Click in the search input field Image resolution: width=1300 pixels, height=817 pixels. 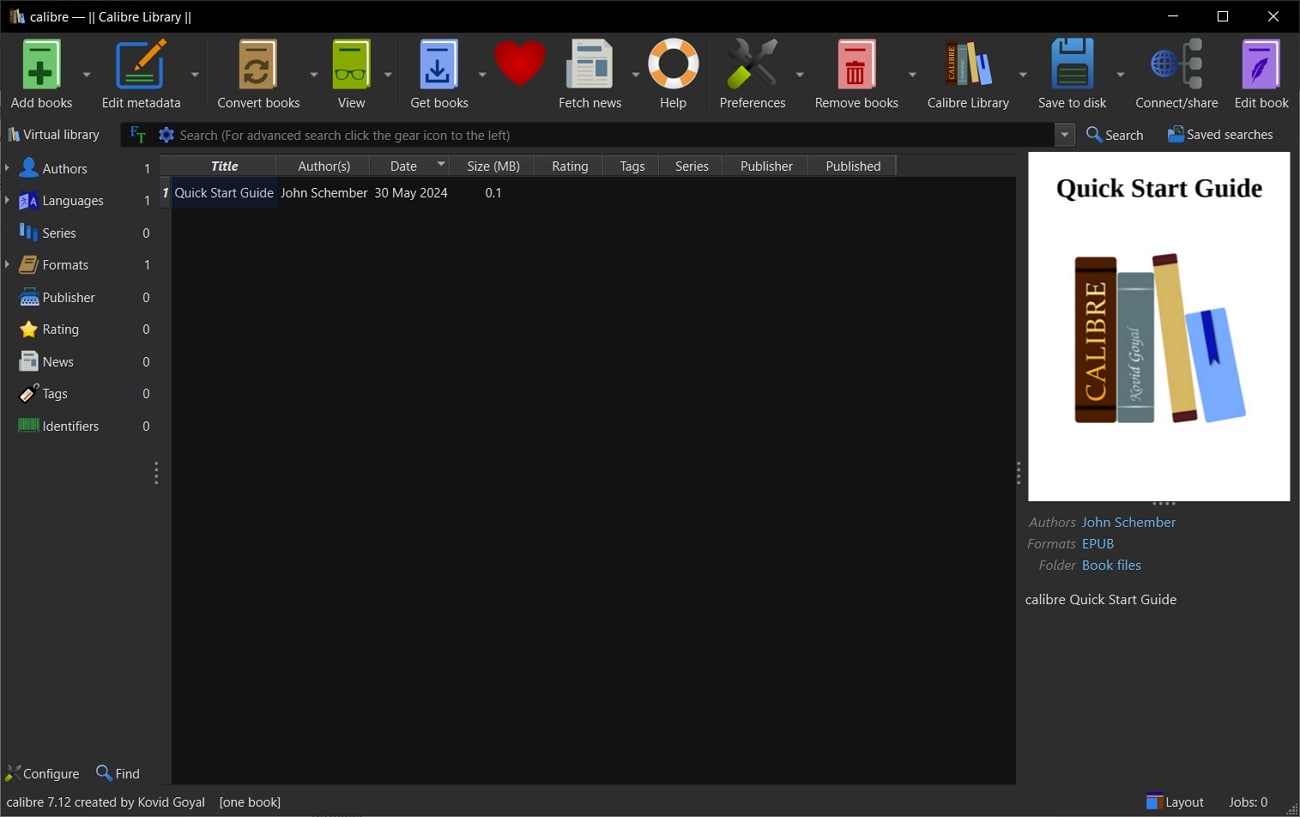coord(614,135)
